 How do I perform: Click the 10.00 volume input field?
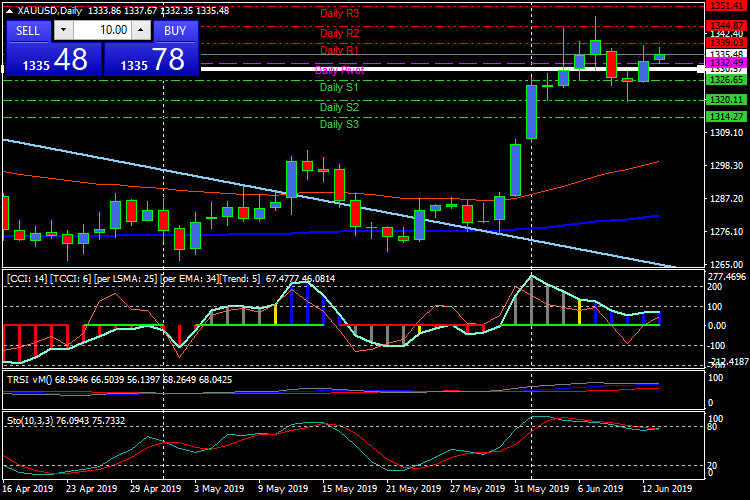pos(101,31)
